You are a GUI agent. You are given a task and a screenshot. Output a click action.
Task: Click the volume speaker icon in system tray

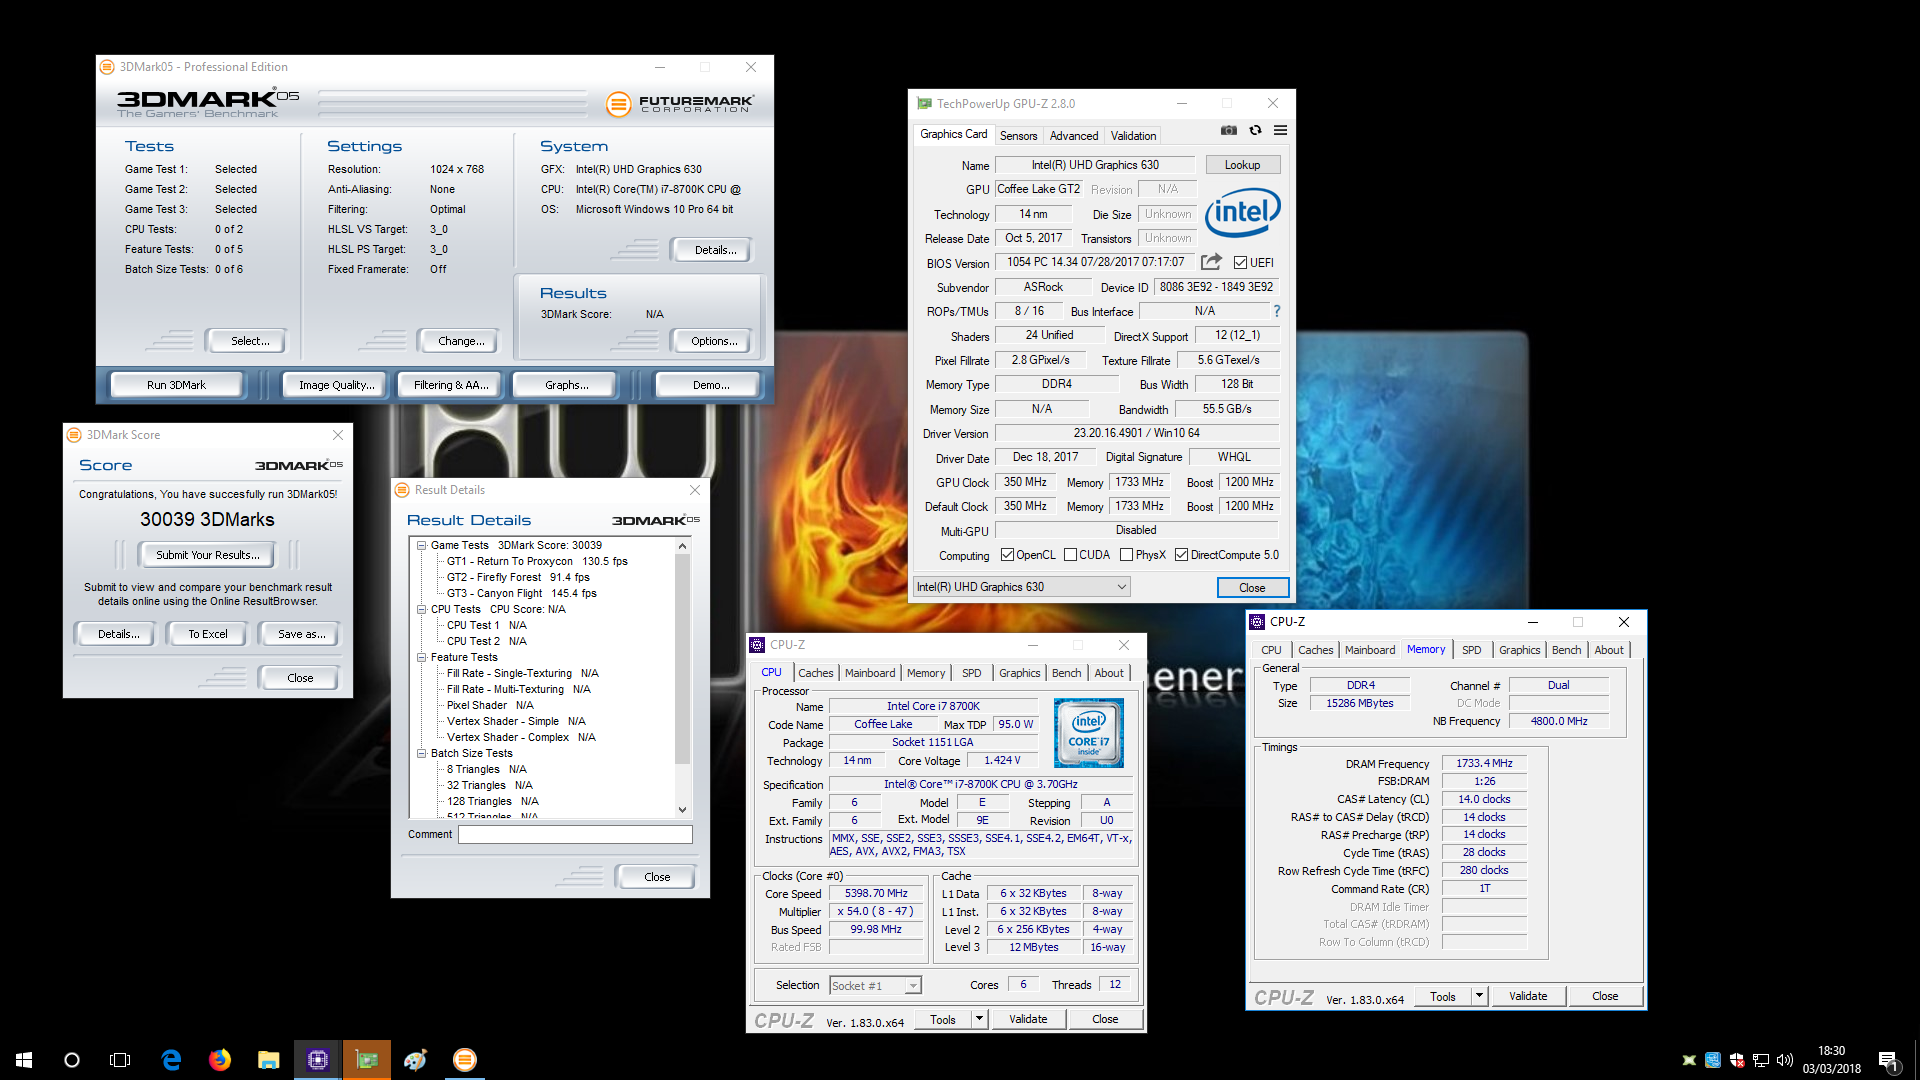(x=1785, y=1060)
